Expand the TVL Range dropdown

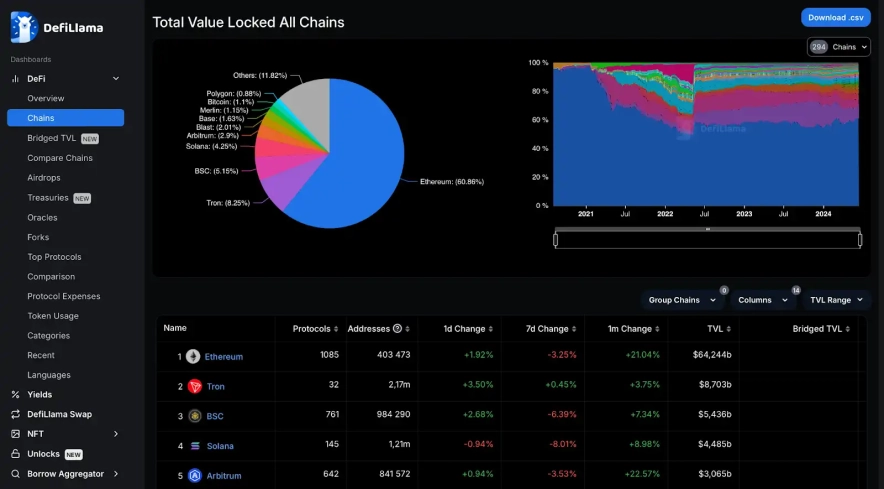click(x=836, y=300)
